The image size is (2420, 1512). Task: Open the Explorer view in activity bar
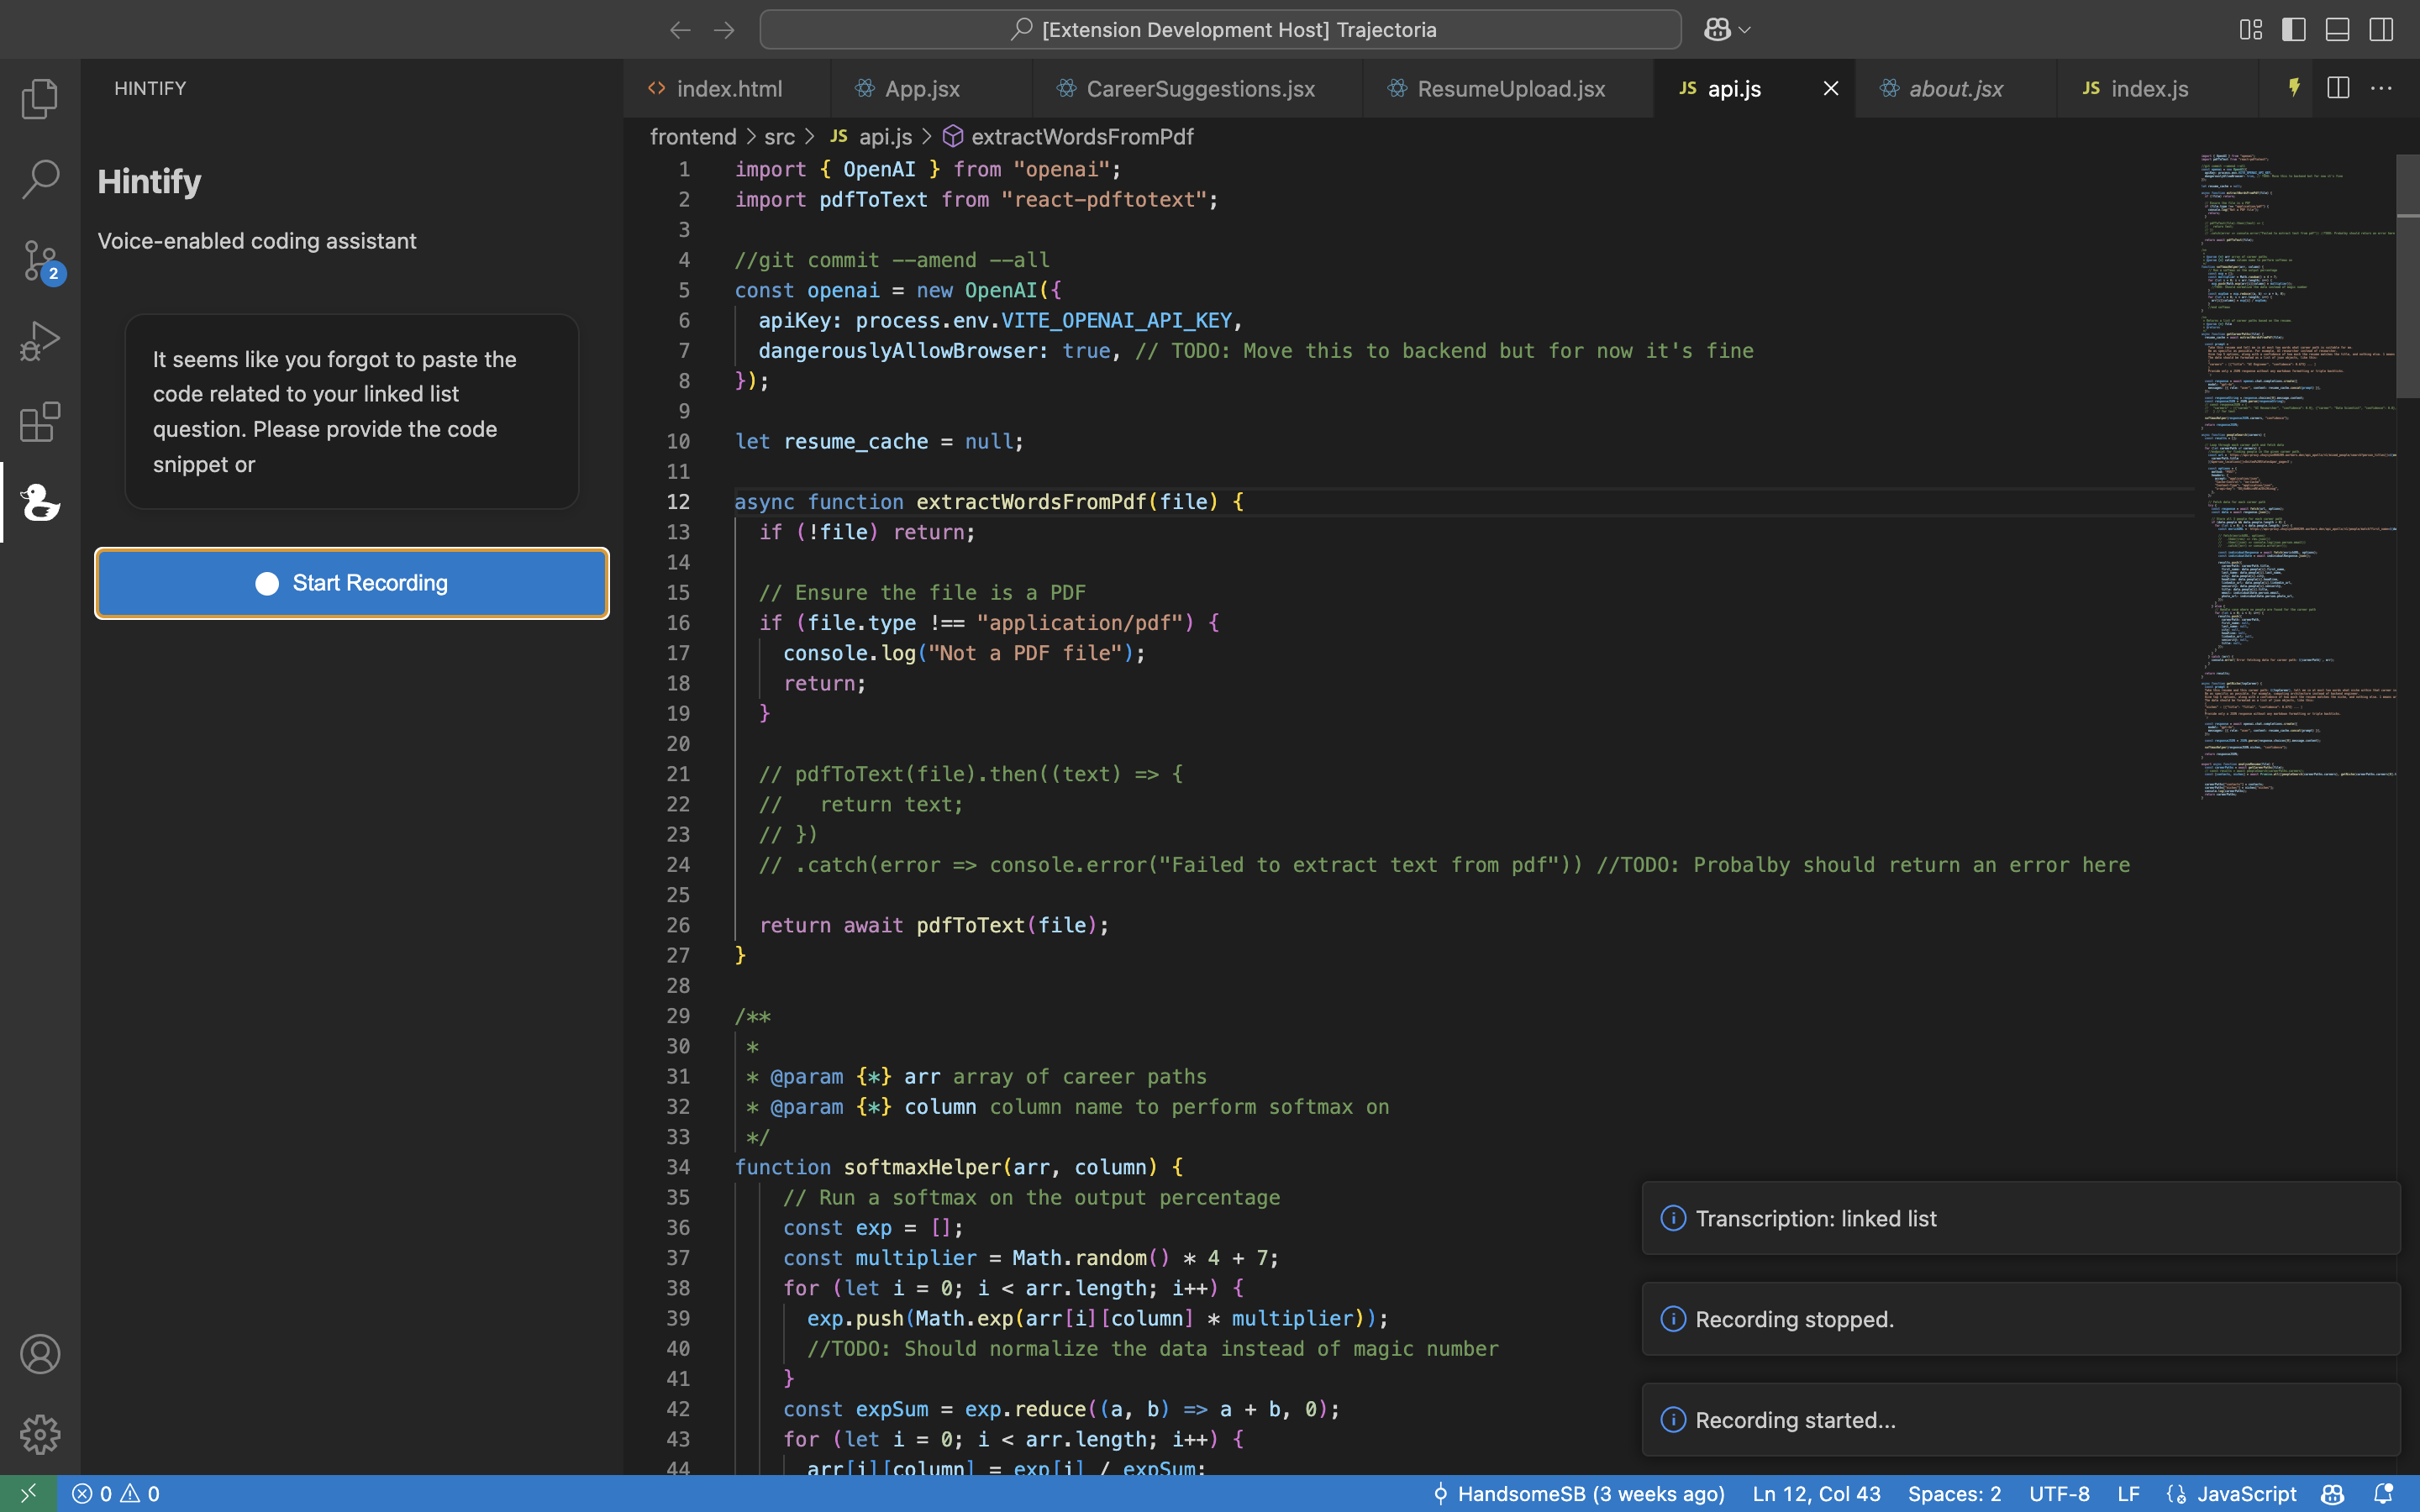pyautogui.click(x=40, y=98)
